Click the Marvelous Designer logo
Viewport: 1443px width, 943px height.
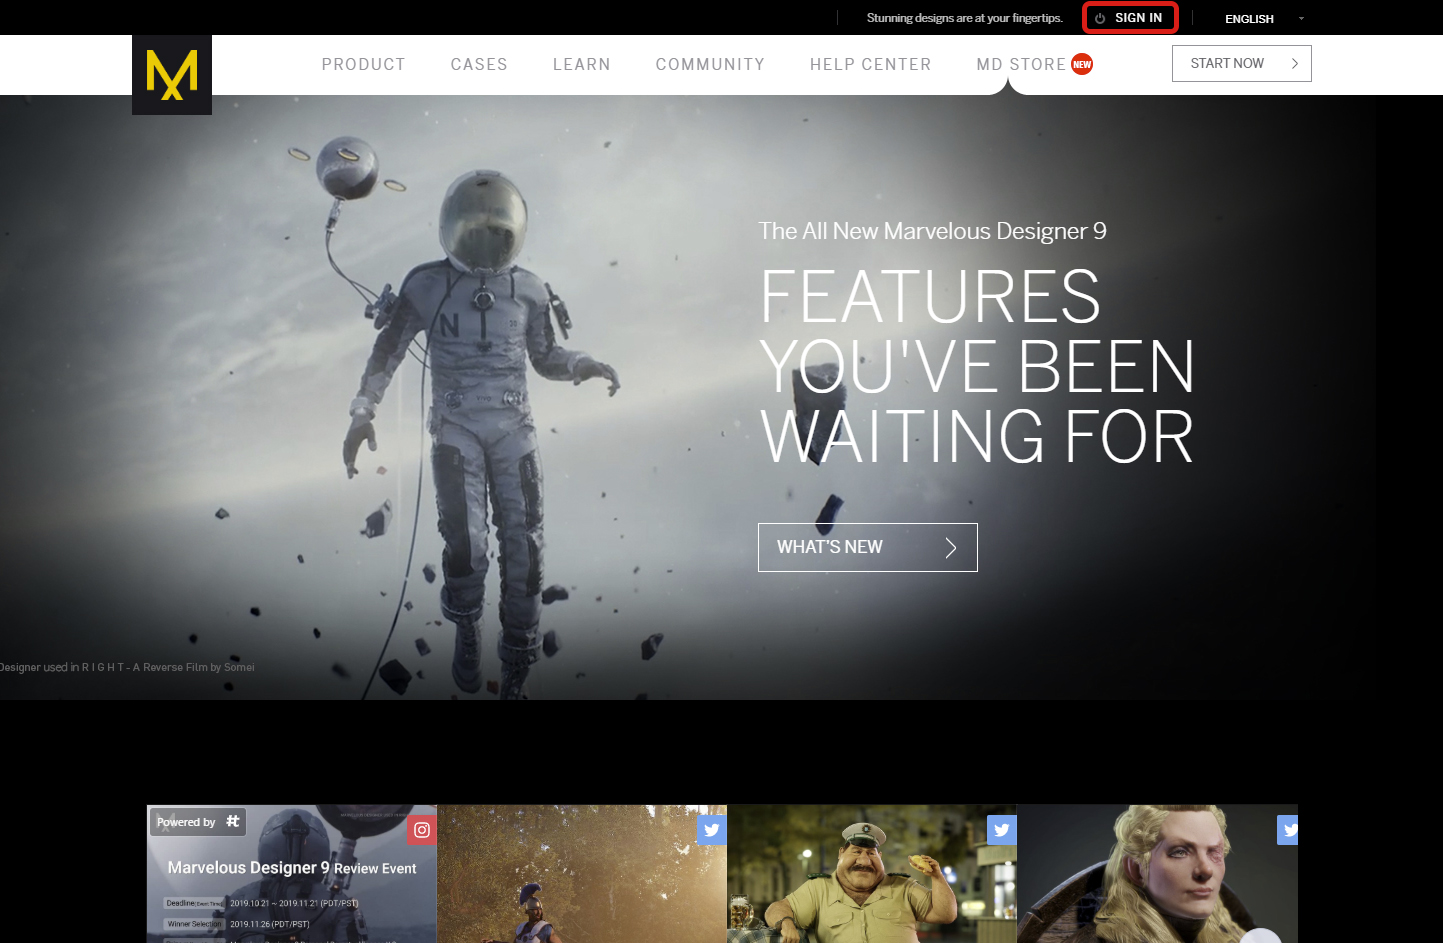coord(172,75)
